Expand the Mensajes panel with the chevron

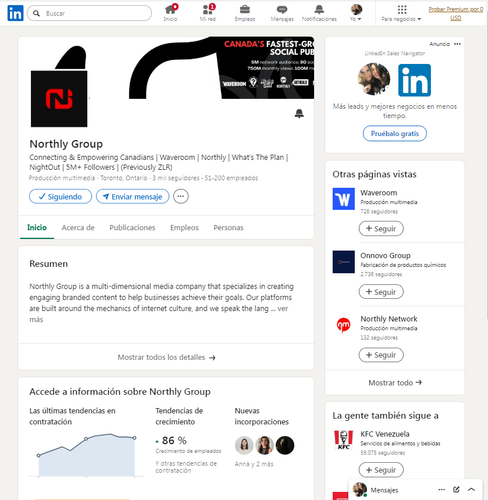pyautogui.click(x=471, y=490)
